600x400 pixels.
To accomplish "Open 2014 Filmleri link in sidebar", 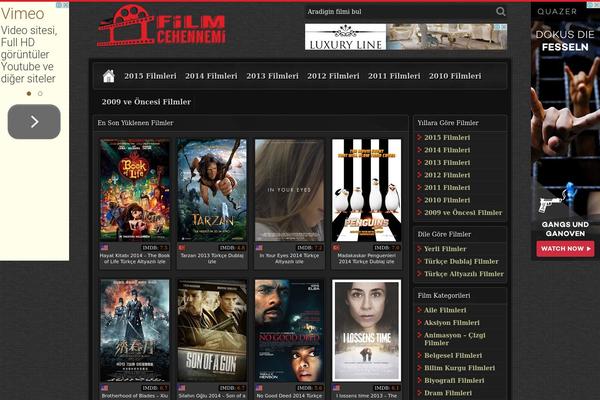I will [x=447, y=150].
